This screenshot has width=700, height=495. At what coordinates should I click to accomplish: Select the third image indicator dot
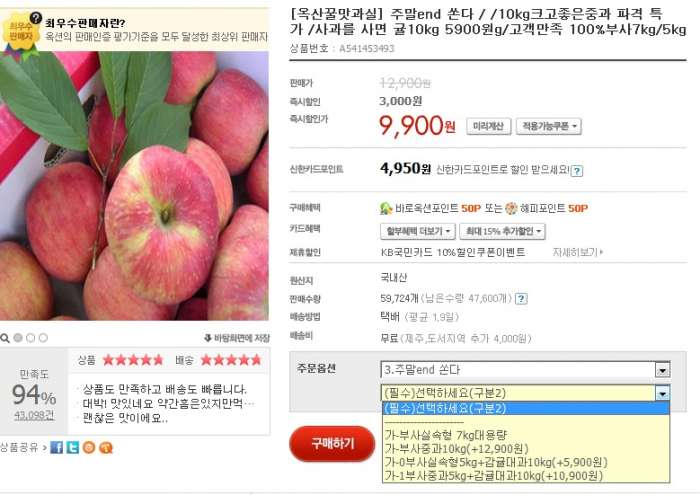click(43, 338)
